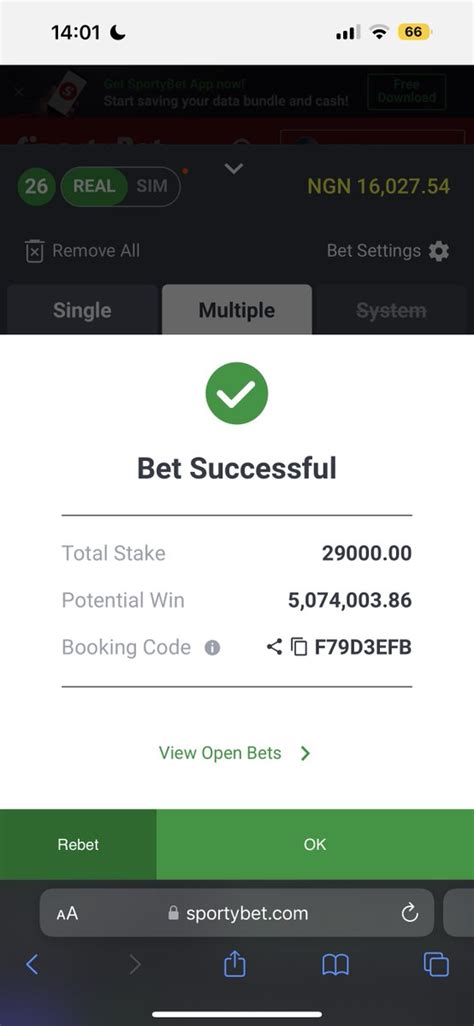This screenshot has height=1026, width=474.
Task: Tap the share icon beside booking code
Action: point(274,647)
